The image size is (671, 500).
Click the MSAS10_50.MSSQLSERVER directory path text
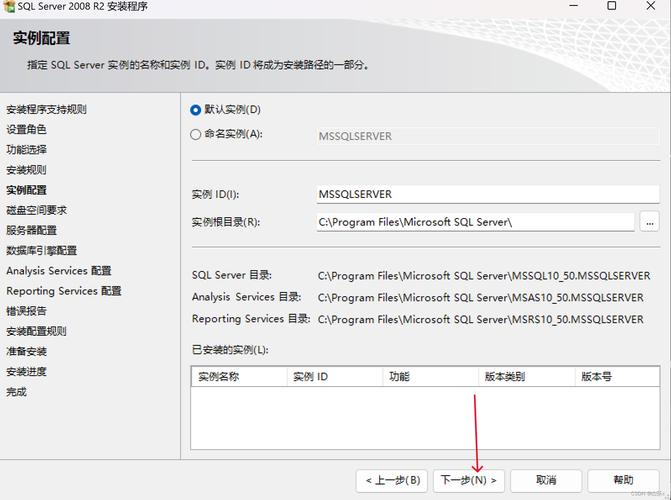481,298
